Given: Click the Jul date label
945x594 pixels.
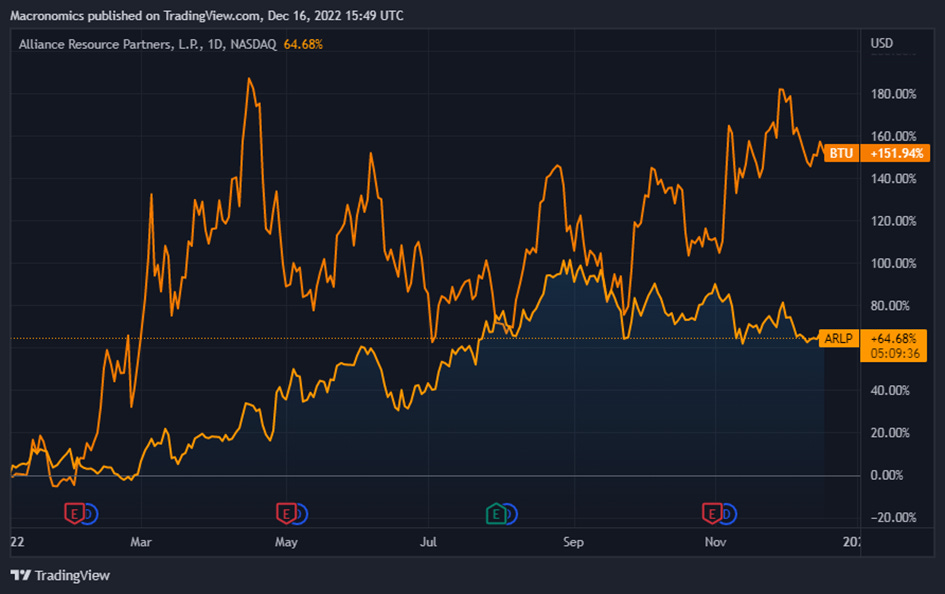Looking at the screenshot, I should [429, 542].
